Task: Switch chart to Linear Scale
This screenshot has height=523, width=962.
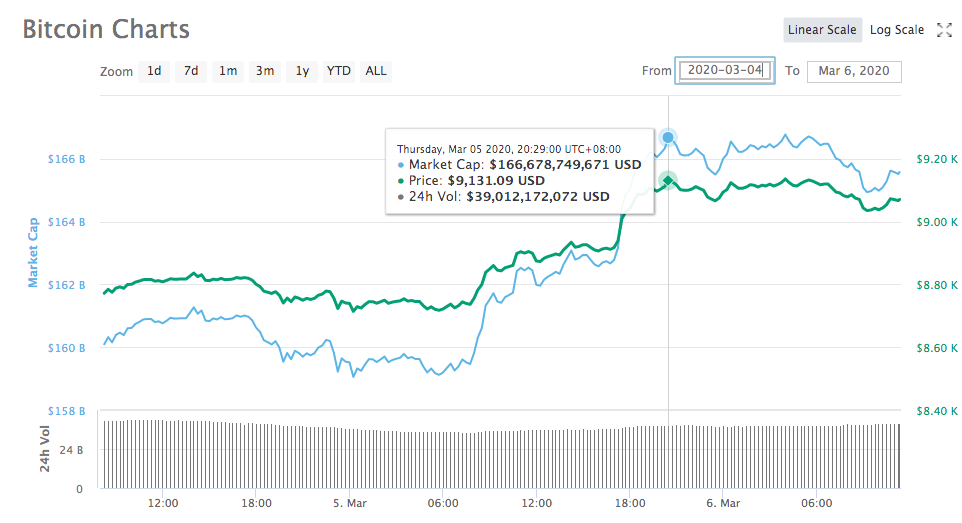Action: click(822, 29)
